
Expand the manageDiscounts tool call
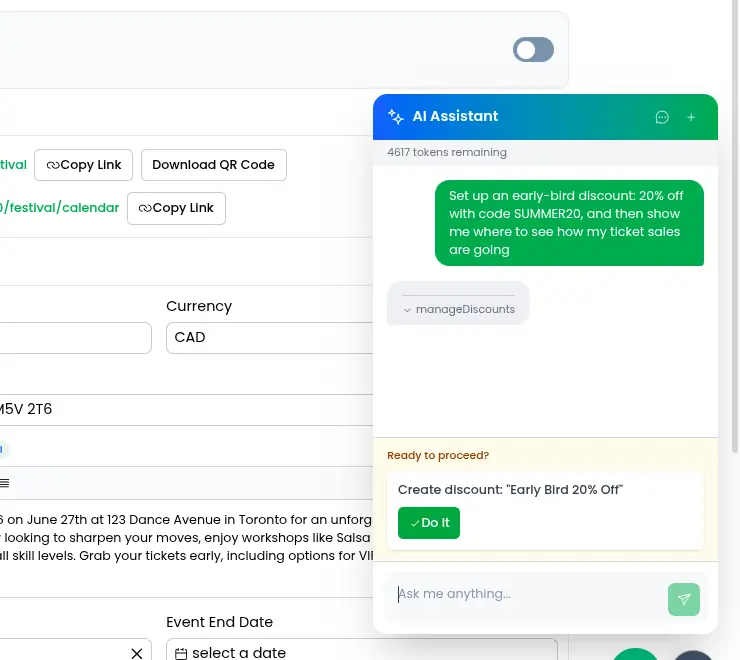[x=459, y=309]
